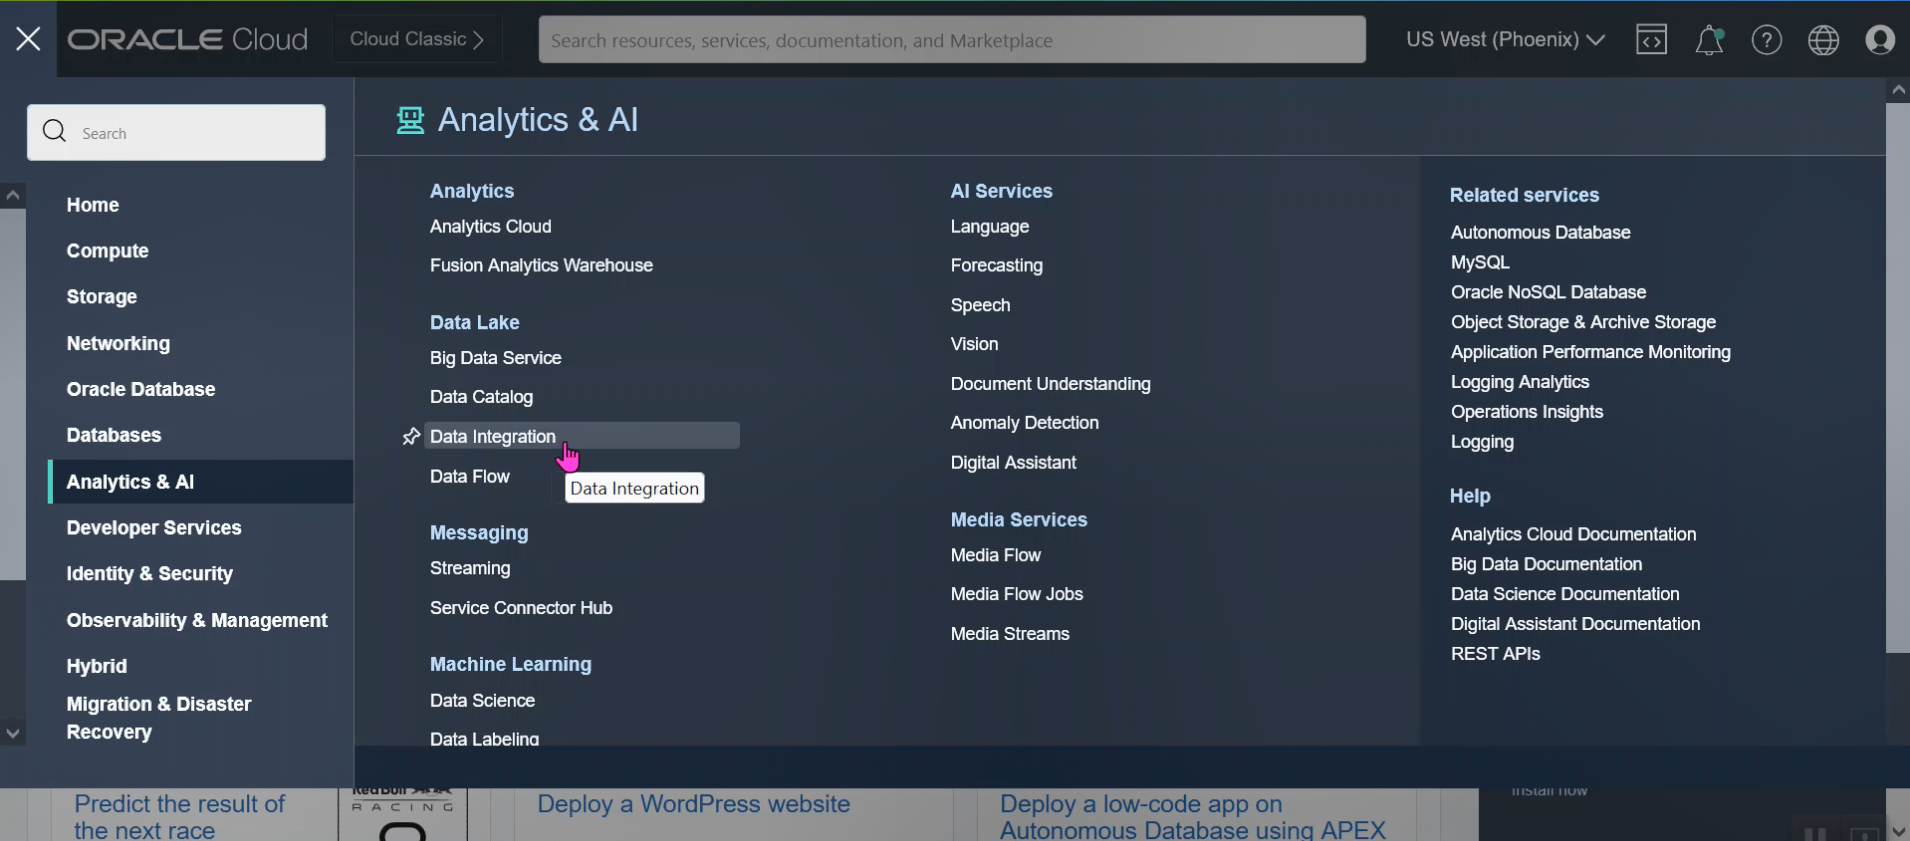Open the language globe icon
Screen dimensions: 1910x841
click(1824, 40)
